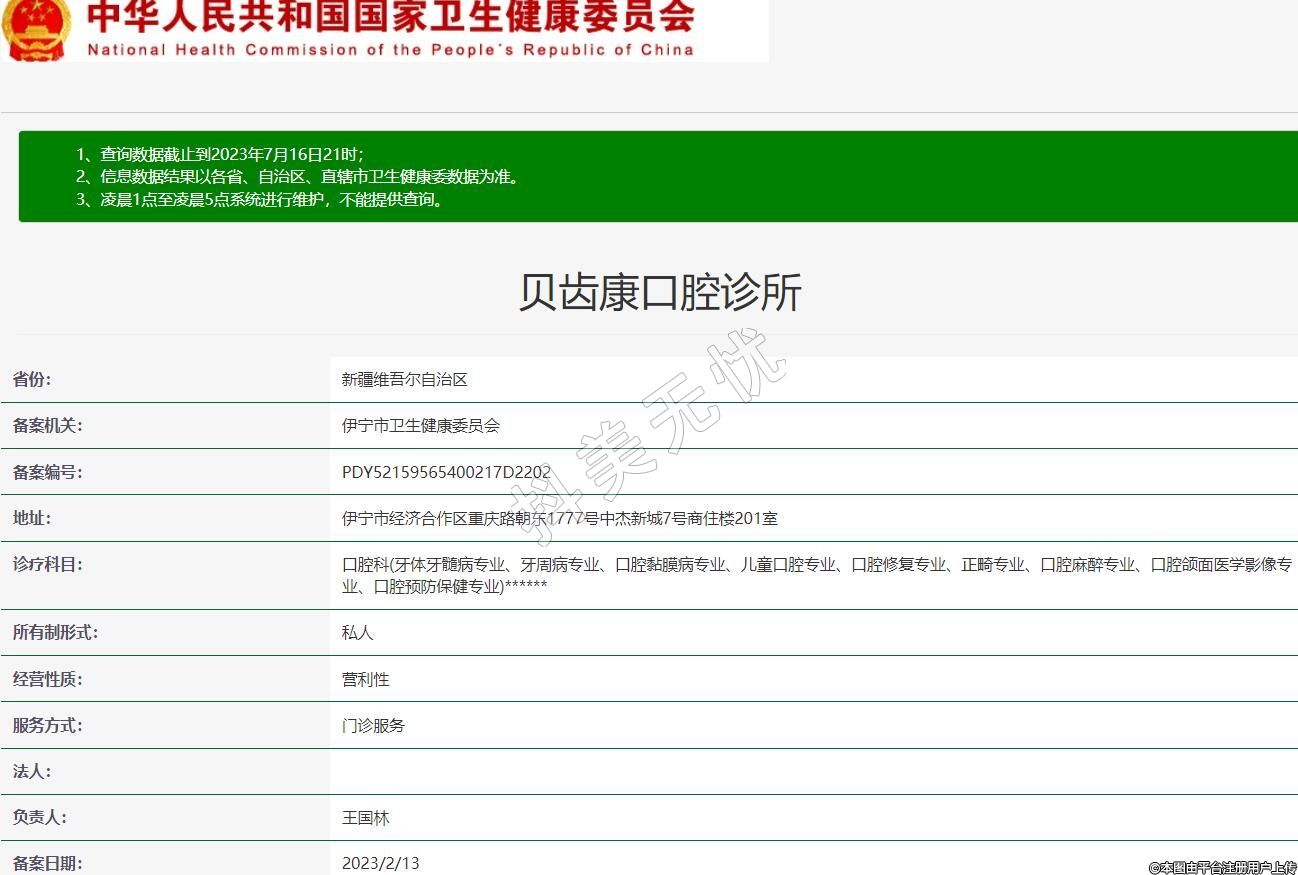The width and height of the screenshot is (1298, 875).
Task: Click the English National Health Commission subtitle
Action: [x=390, y=50]
